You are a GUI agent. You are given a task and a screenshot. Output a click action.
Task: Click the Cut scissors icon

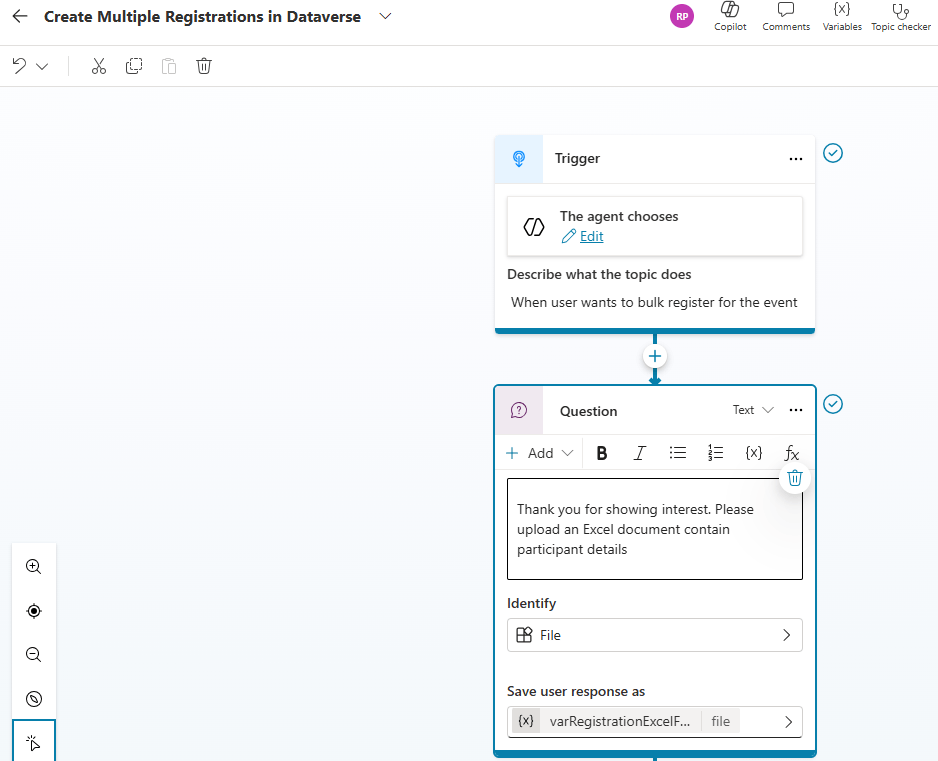(98, 66)
